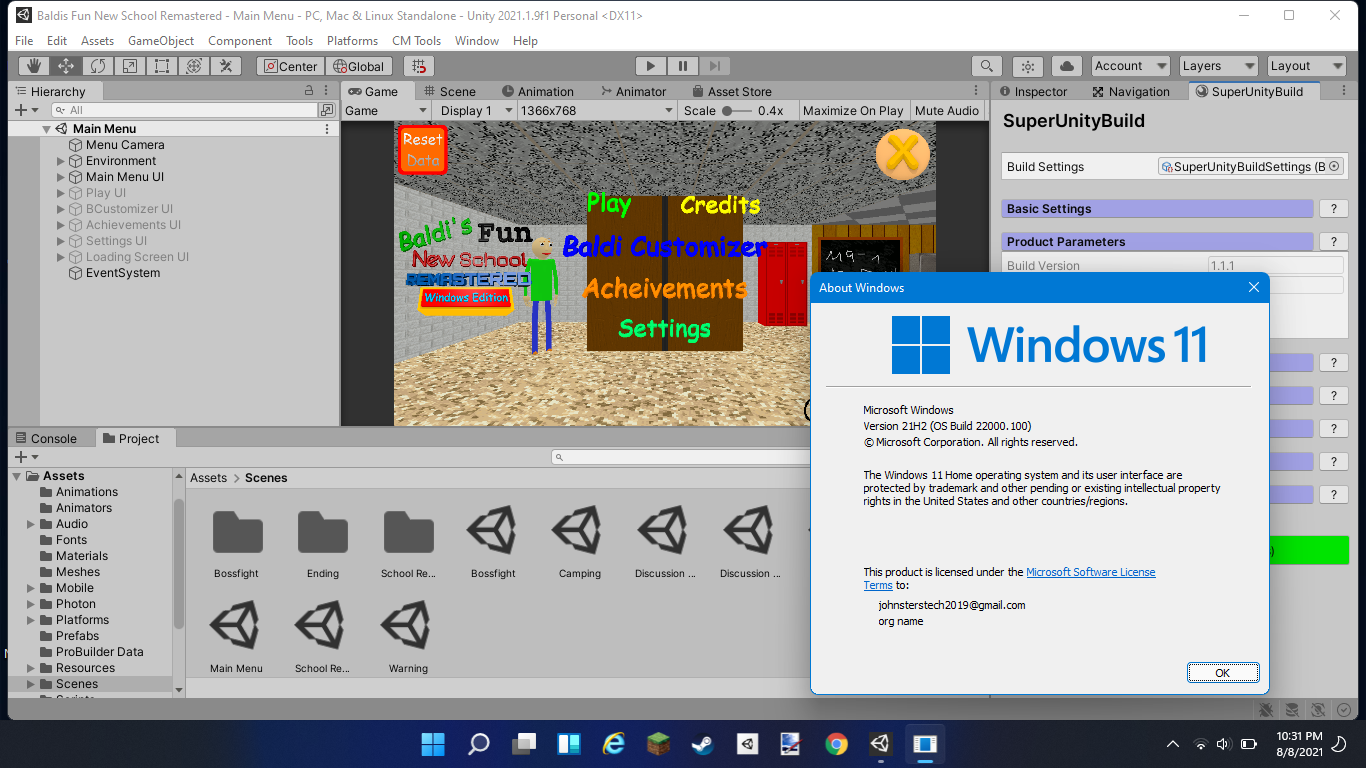1366x768 pixels.
Task: Open the 1366x768 resolution dropdown
Action: [596, 110]
